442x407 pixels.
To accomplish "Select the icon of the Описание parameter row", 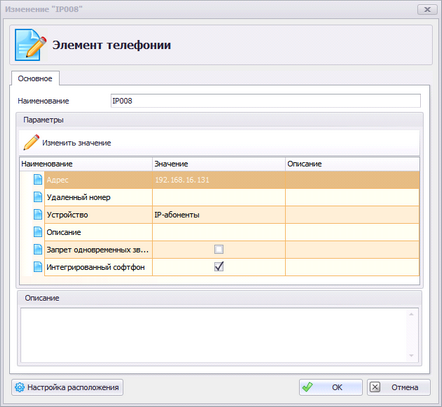I will pyautogui.click(x=38, y=232).
